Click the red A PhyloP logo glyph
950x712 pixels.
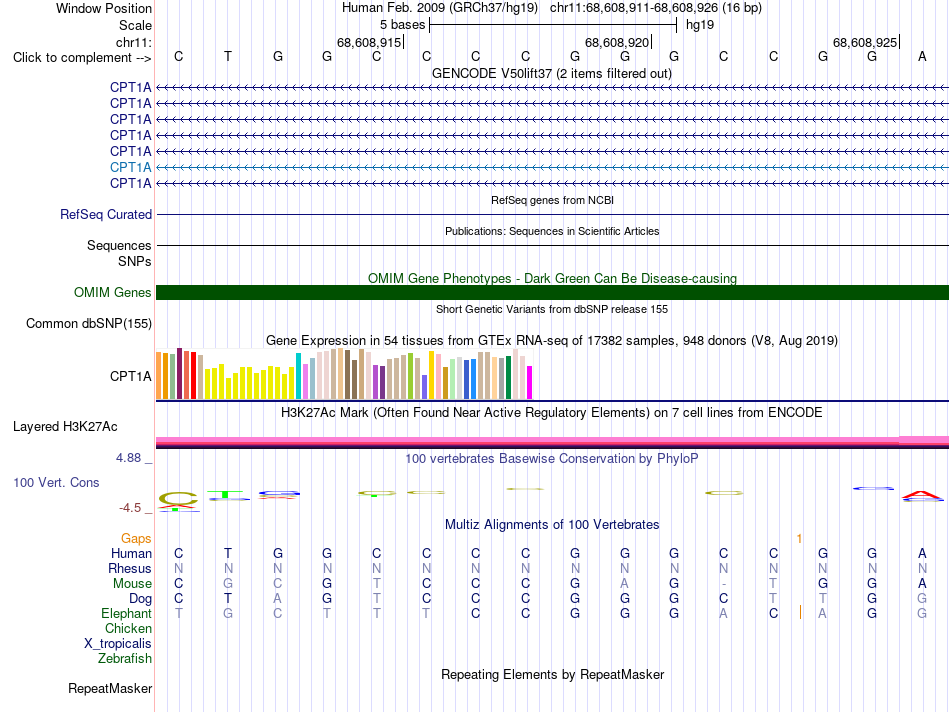pos(922,496)
